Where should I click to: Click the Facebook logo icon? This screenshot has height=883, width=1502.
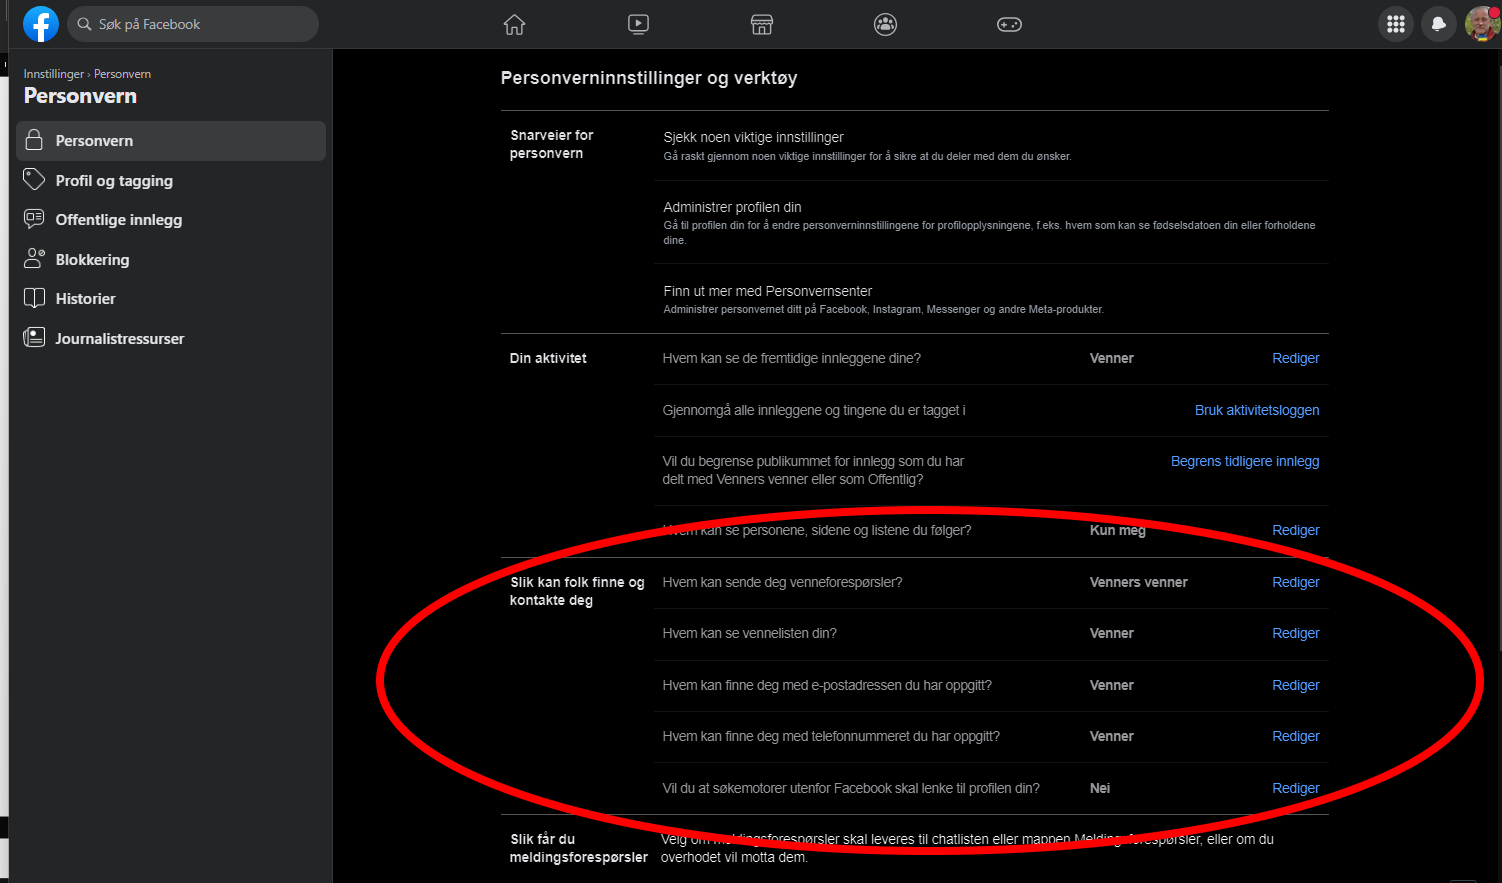pos(41,24)
